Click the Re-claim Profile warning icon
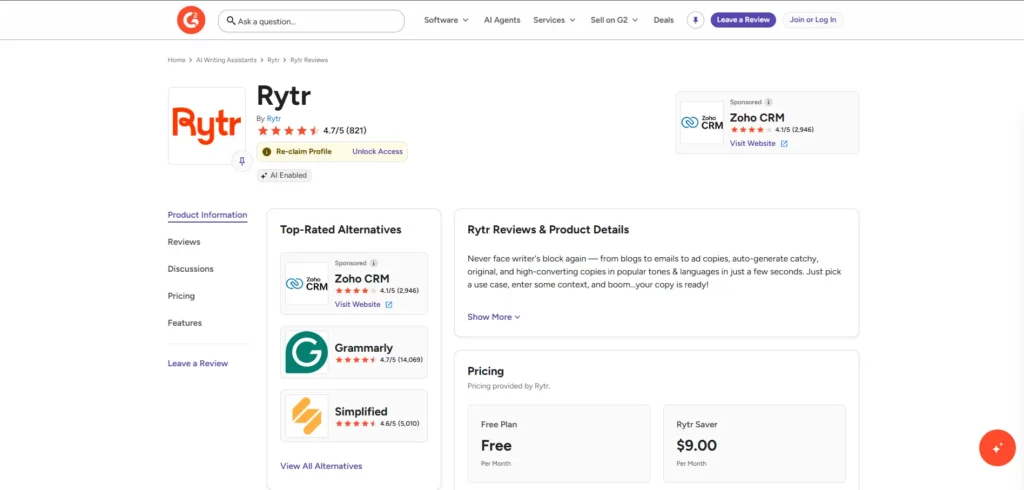 tap(266, 152)
